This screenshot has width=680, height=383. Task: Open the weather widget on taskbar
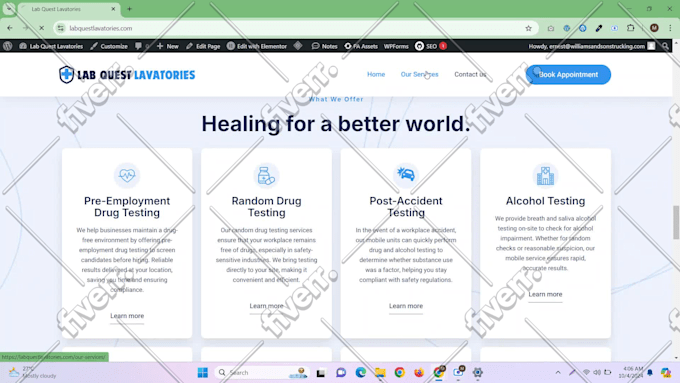[33, 372]
